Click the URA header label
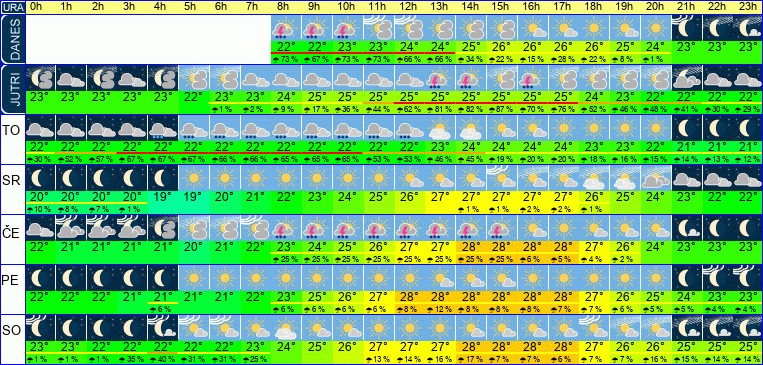Image resolution: width=763 pixels, height=365 pixels. 12,7
